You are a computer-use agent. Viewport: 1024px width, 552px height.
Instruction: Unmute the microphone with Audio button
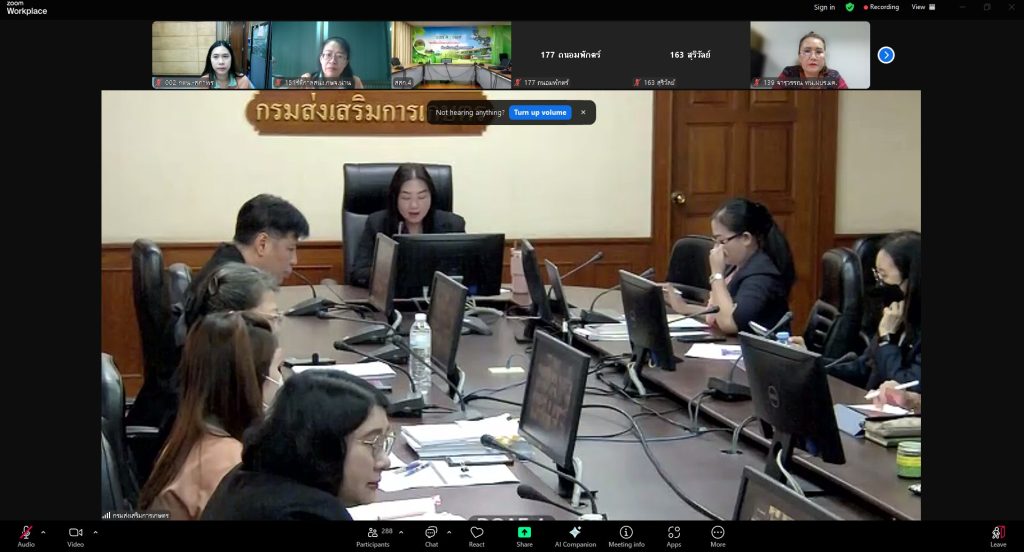point(26,533)
